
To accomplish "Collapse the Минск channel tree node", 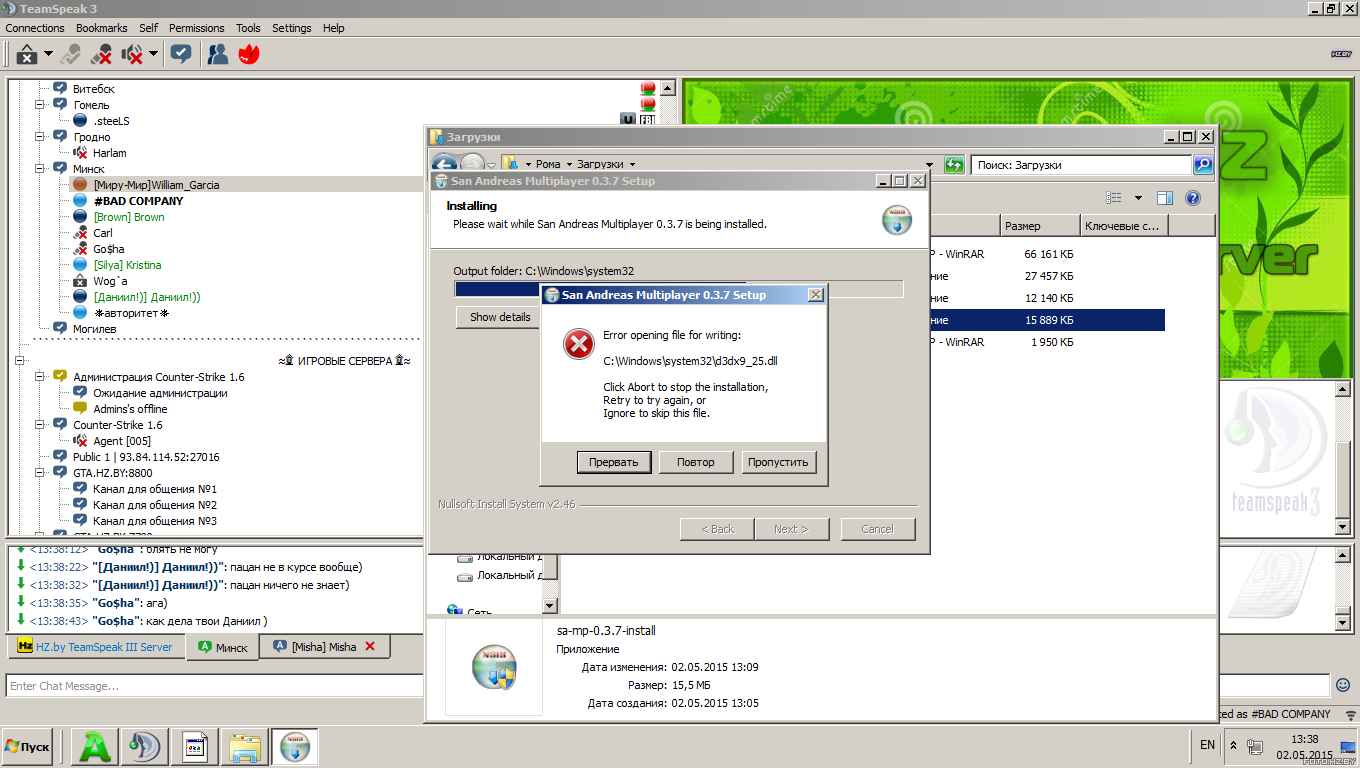I will click(41, 169).
